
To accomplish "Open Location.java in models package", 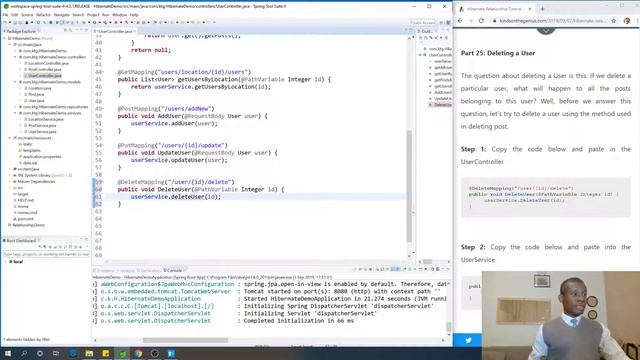I will pos(38,88).
